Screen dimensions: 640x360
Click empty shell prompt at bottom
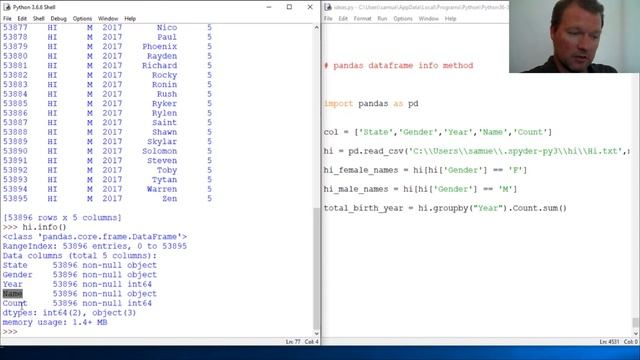(x=10, y=331)
